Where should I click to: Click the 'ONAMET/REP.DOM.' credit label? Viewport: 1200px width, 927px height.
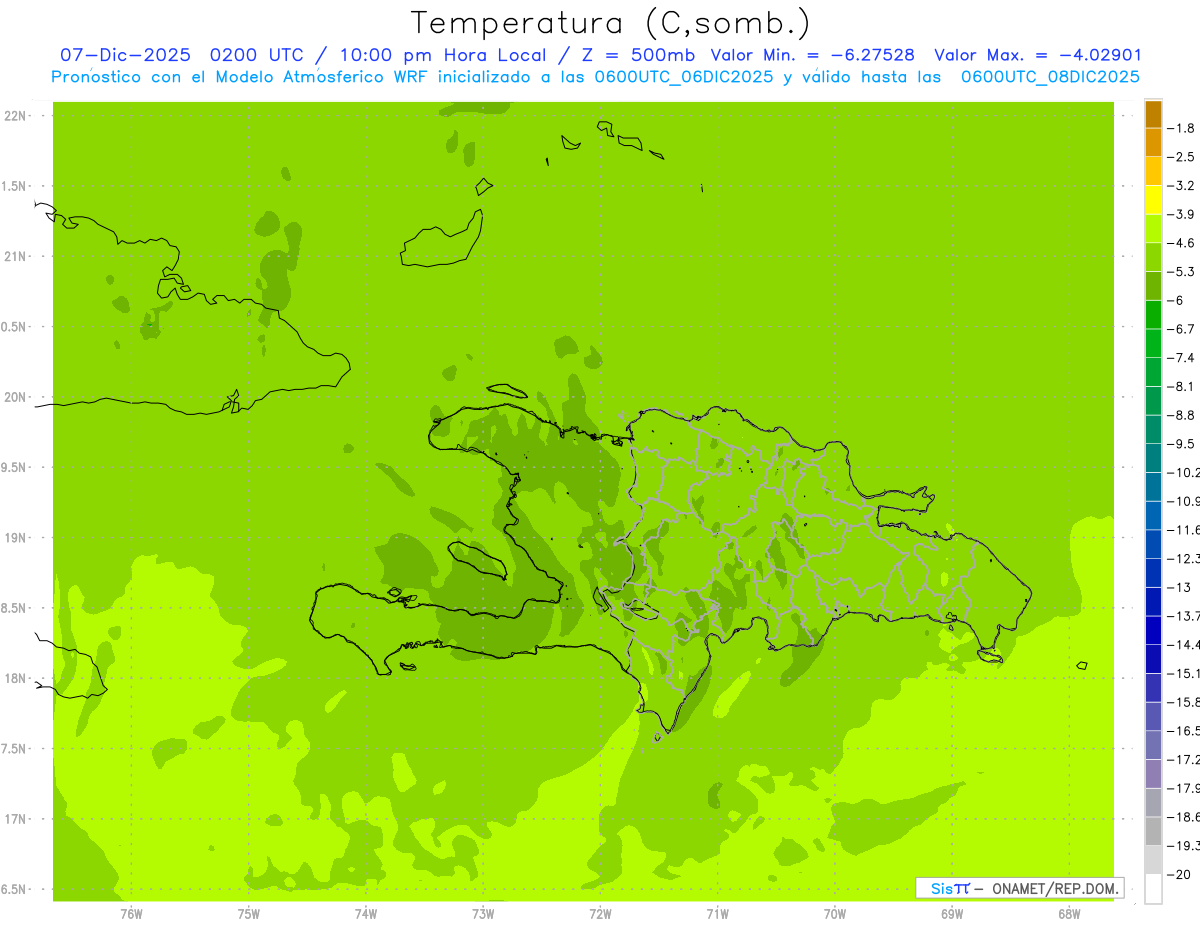pyautogui.click(x=1055, y=888)
